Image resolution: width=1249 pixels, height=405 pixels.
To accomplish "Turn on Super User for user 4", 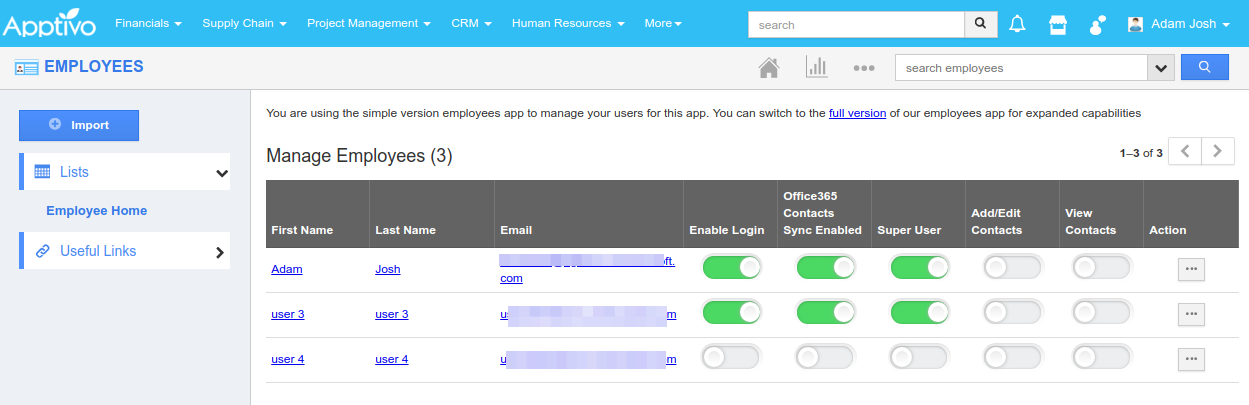I will click(x=919, y=358).
